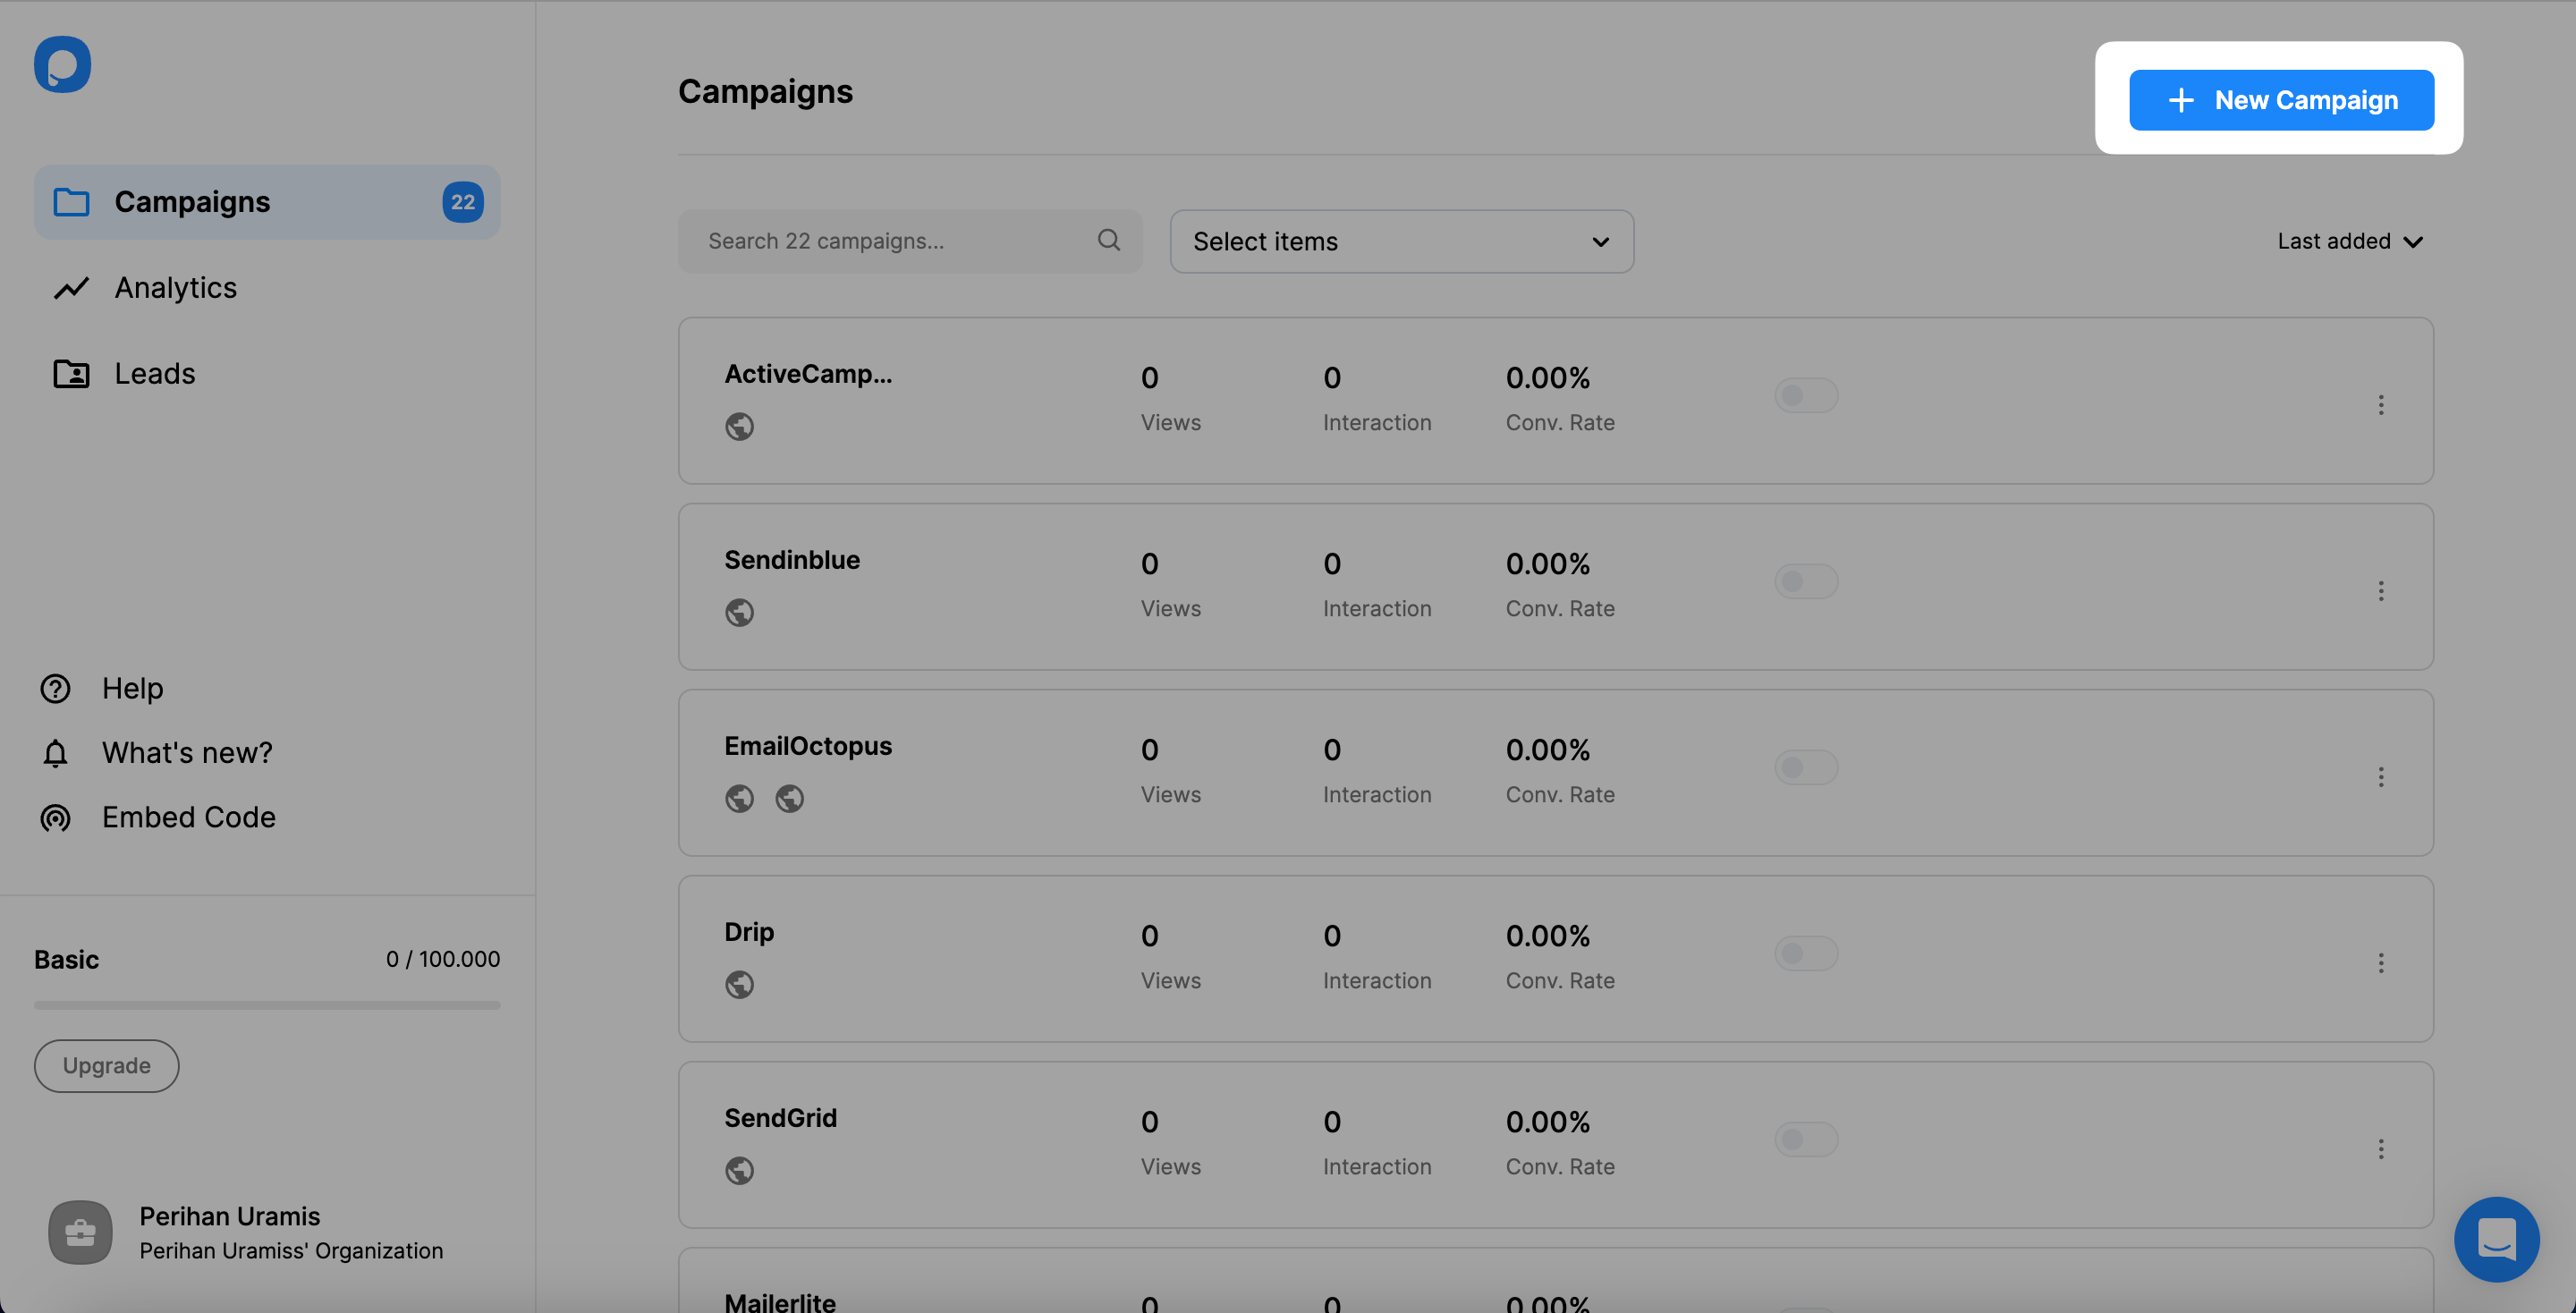This screenshot has width=2576, height=1313.
Task: Expand the Last added sort dropdown
Action: (x=2349, y=241)
